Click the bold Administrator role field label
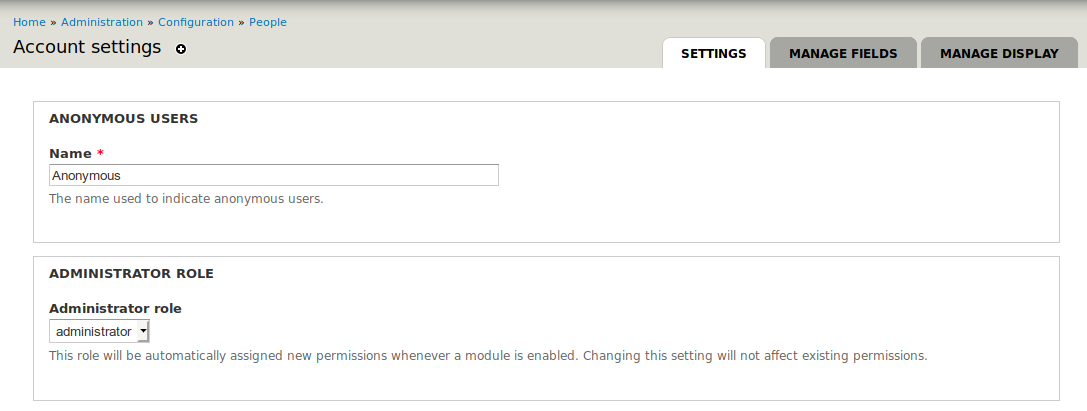The width and height of the screenshot is (1087, 411). coord(115,308)
